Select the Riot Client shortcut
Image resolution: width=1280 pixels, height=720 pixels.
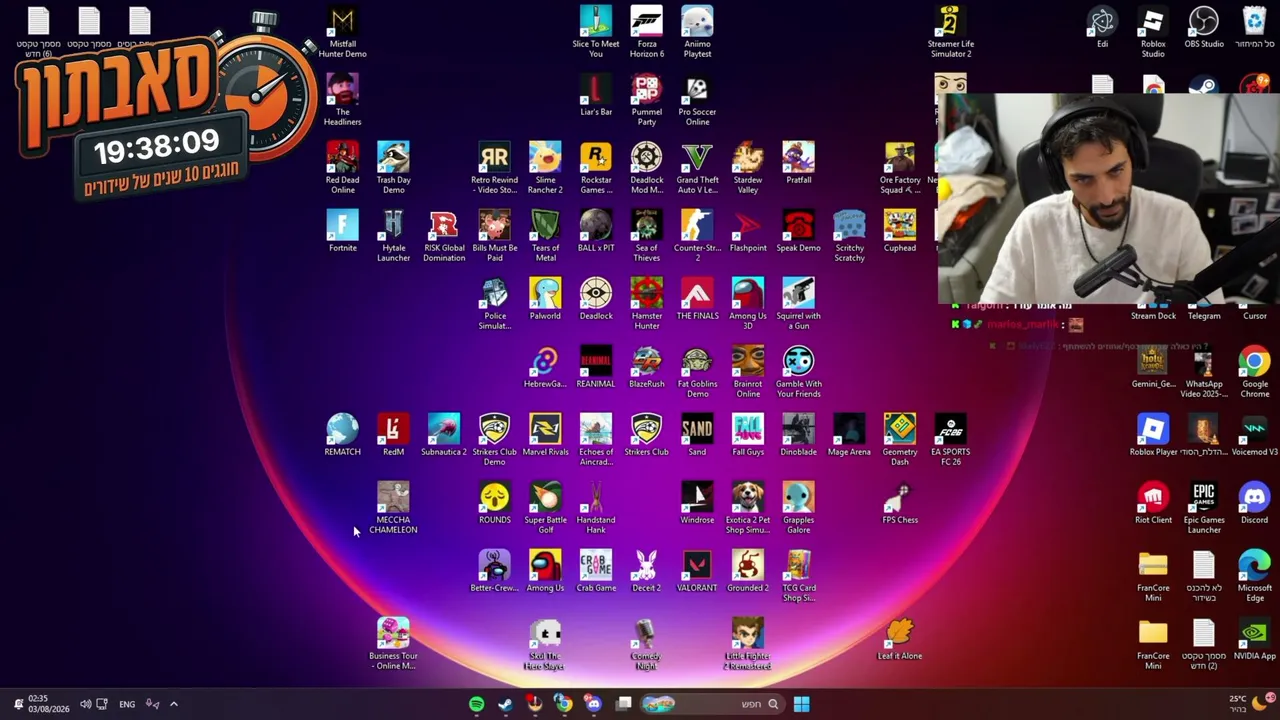tap(1153, 503)
